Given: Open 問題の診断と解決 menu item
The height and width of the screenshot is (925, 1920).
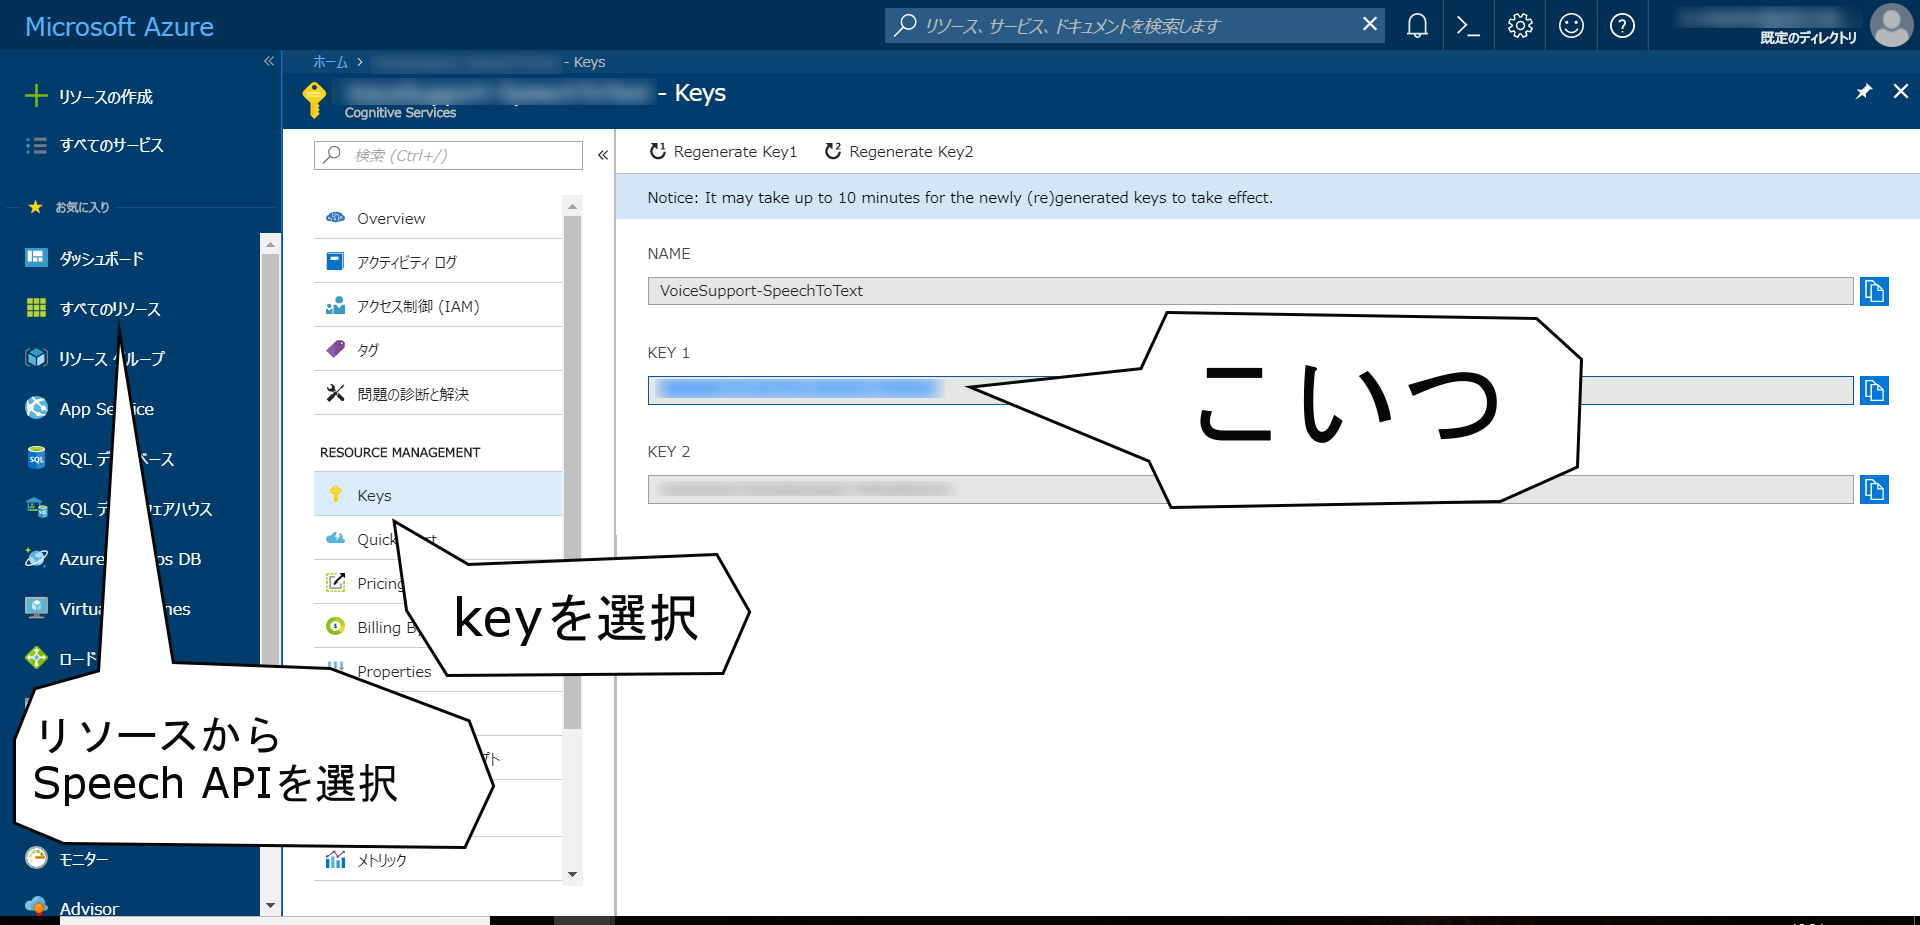Looking at the screenshot, I should [x=438, y=394].
